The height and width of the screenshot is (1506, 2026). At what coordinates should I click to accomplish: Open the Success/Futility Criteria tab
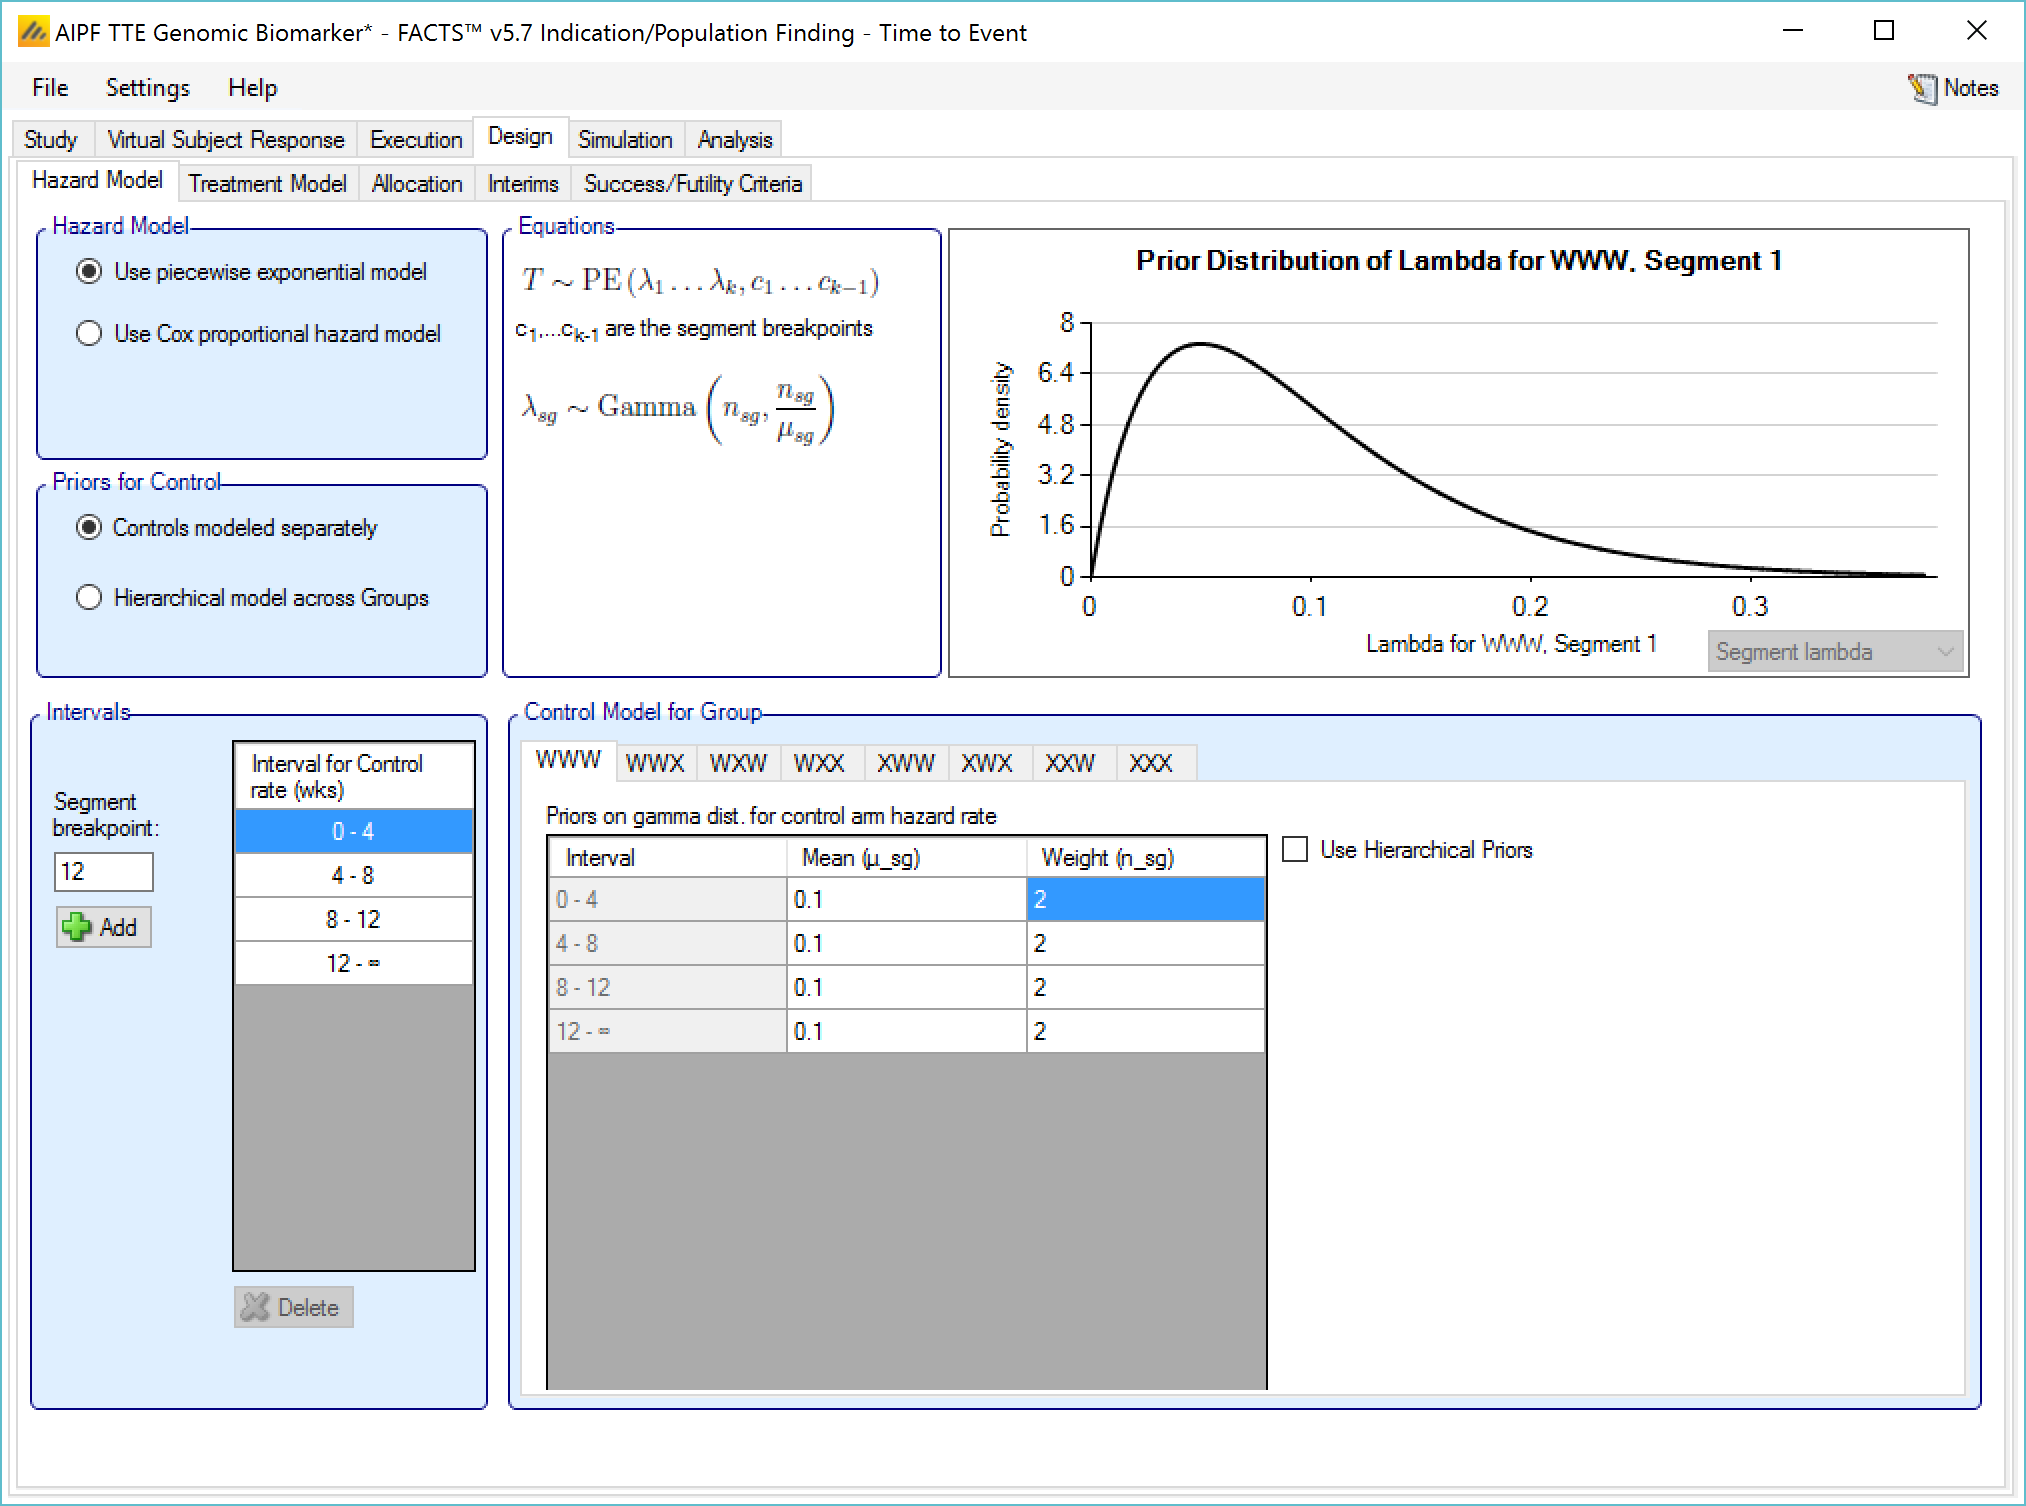(x=692, y=184)
